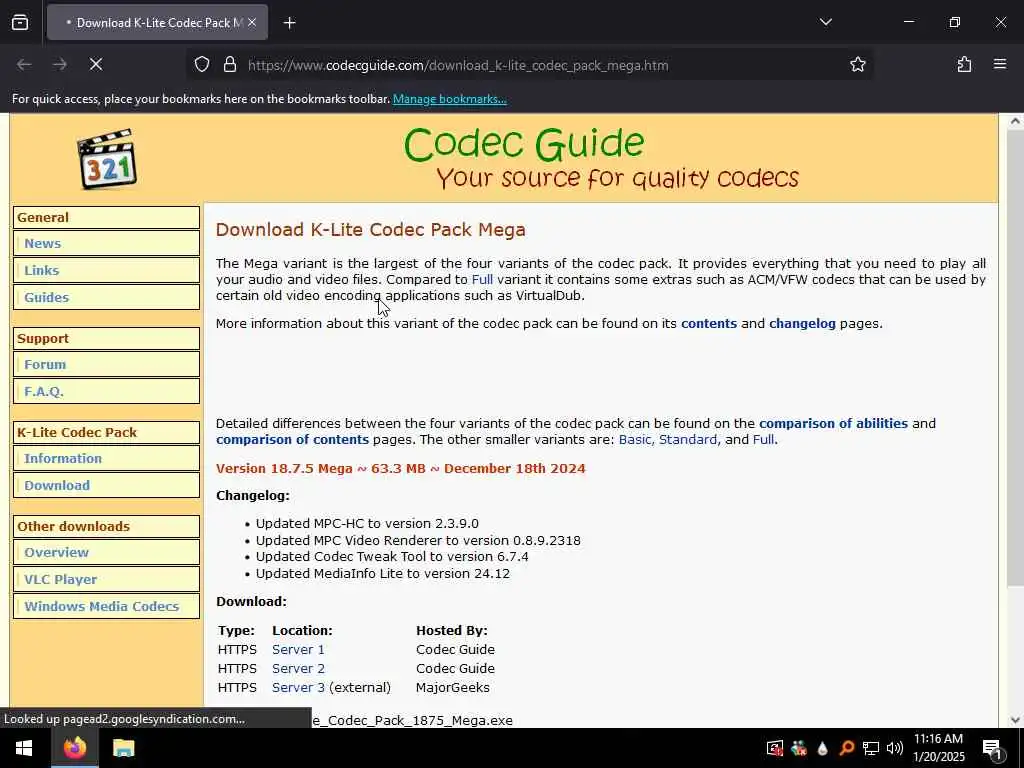Click the 321 clapperboard logo
Image resolution: width=1024 pixels, height=768 pixels.
(x=107, y=159)
